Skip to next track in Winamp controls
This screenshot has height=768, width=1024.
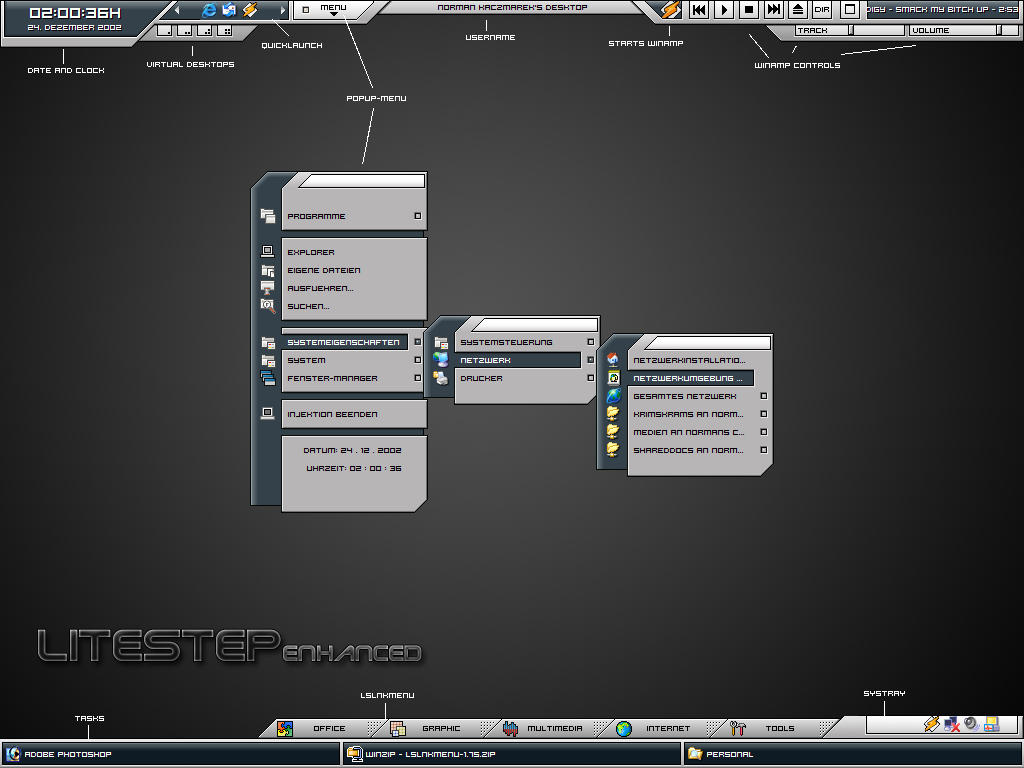(x=773, y=10)
